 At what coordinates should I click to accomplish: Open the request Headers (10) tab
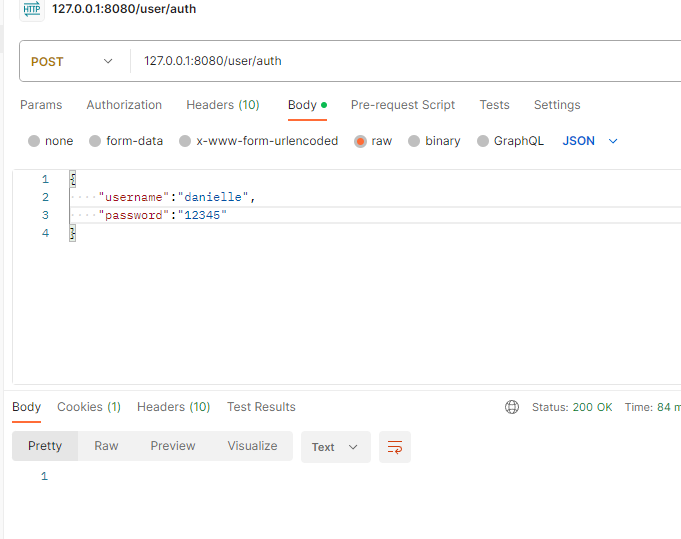223,105
